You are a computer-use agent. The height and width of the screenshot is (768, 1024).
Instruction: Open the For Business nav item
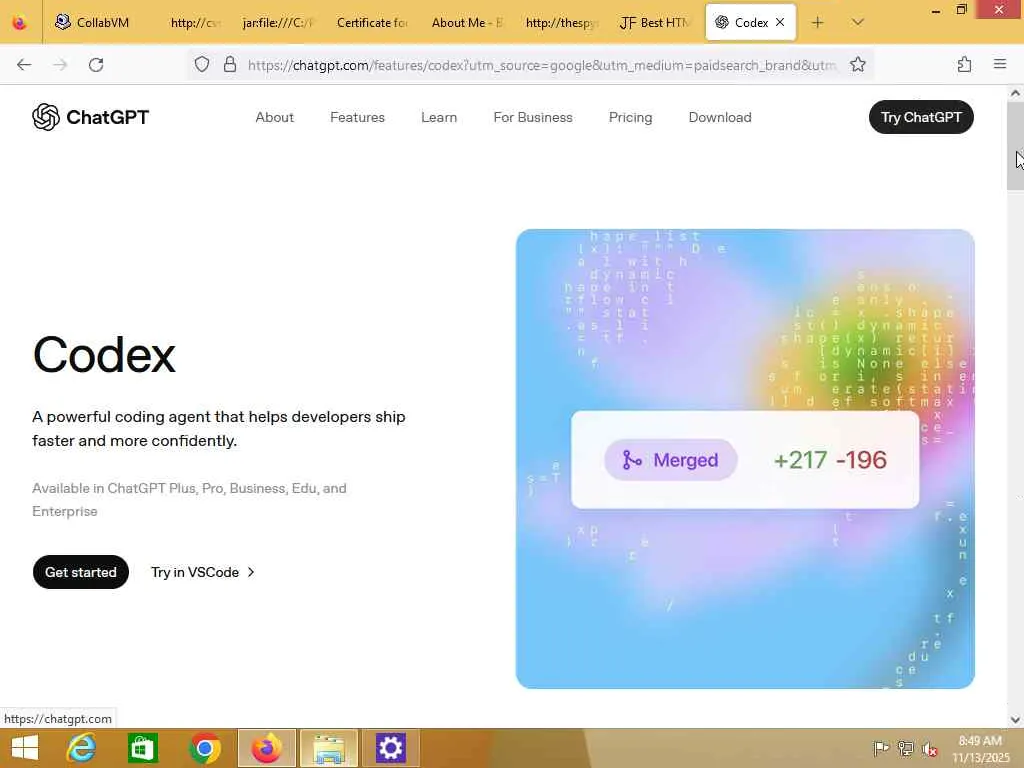click(533, 118)
